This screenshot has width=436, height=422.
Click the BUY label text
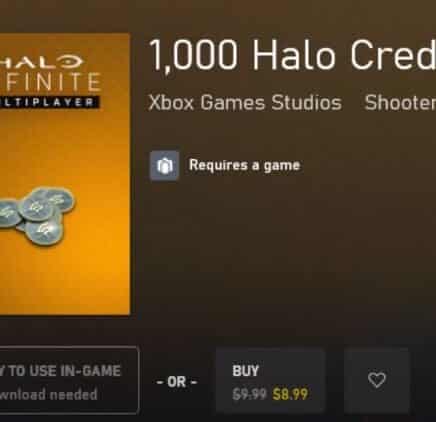pyautogui.click(x=246, y=371)
